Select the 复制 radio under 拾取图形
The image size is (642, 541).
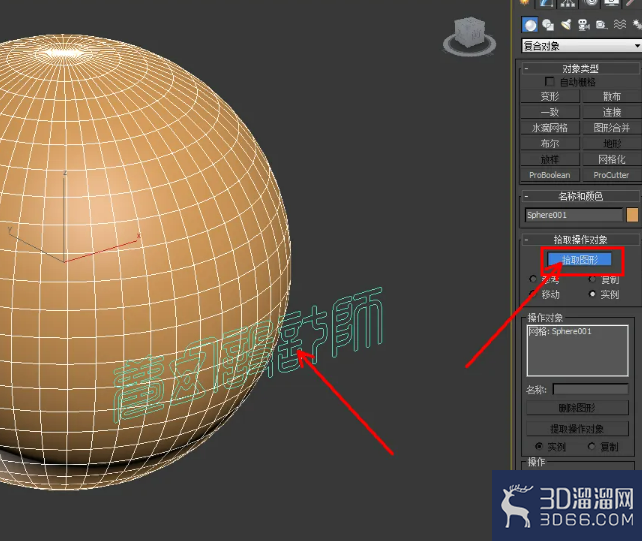tap(592, 279)
